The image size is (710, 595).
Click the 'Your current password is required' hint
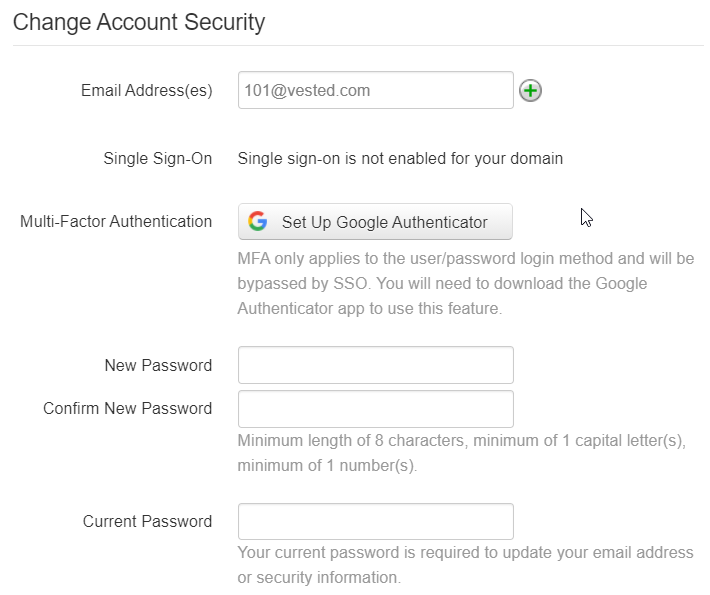465,553
